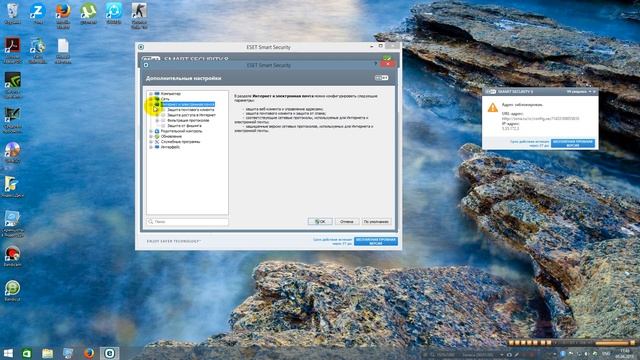Open the light-blue circular-arrows desktop shortcut
This screenshot has width=640, height=360.
(113, 13)
